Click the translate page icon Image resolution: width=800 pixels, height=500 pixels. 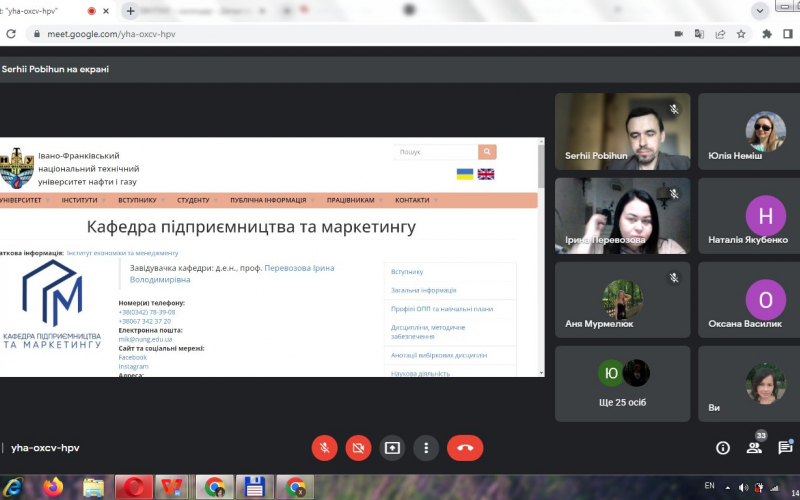(699, 34)
